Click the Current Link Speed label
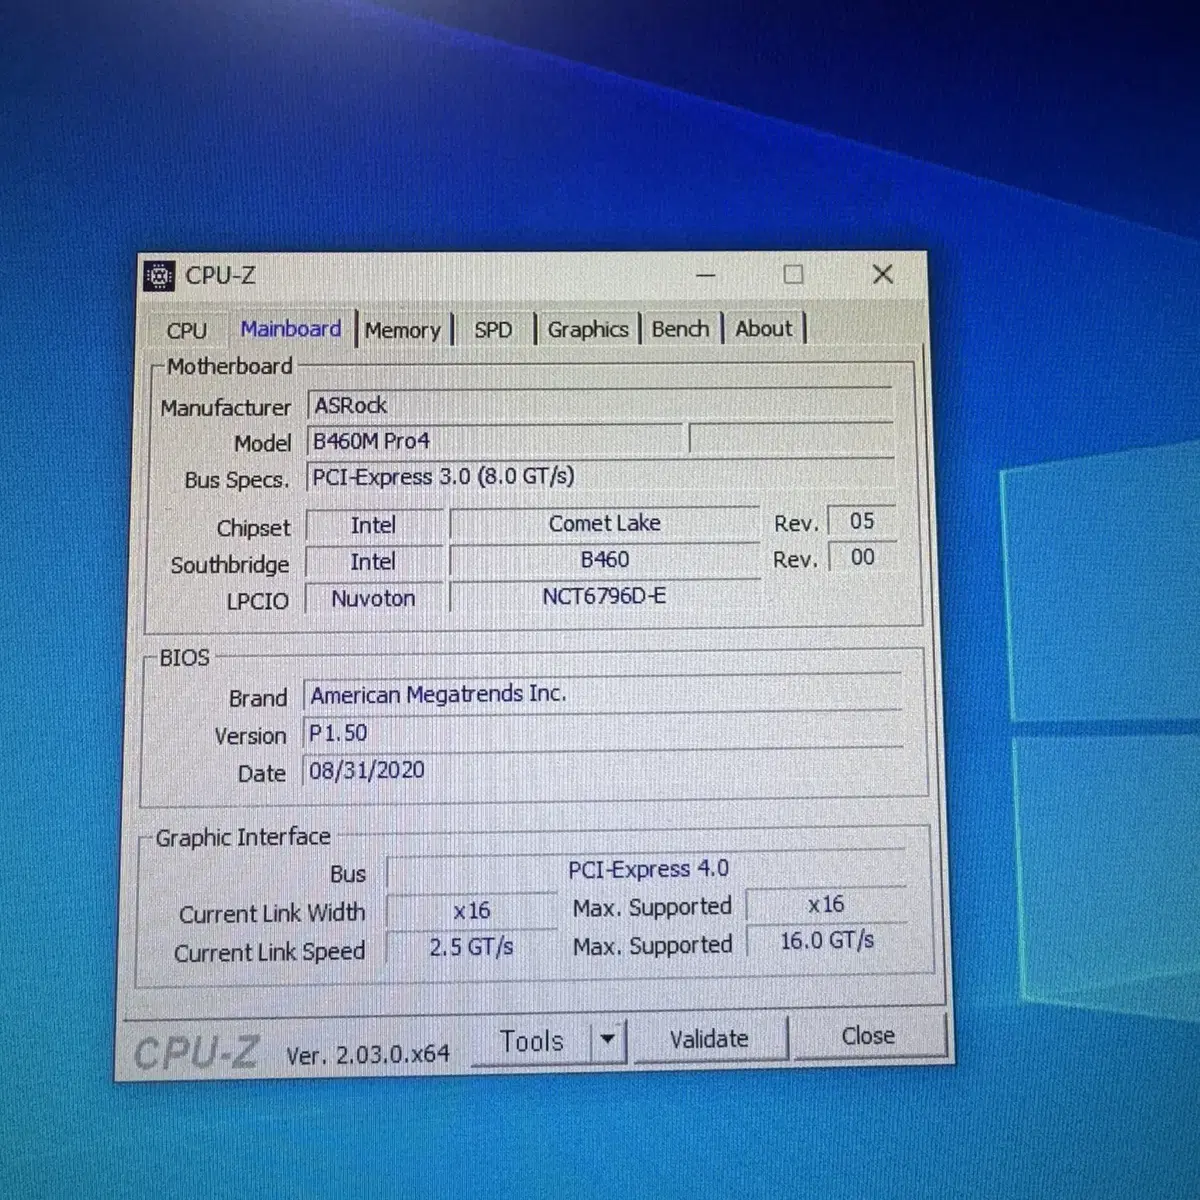The width and height of the screenshot is (1200, 1200). [269, 952]
